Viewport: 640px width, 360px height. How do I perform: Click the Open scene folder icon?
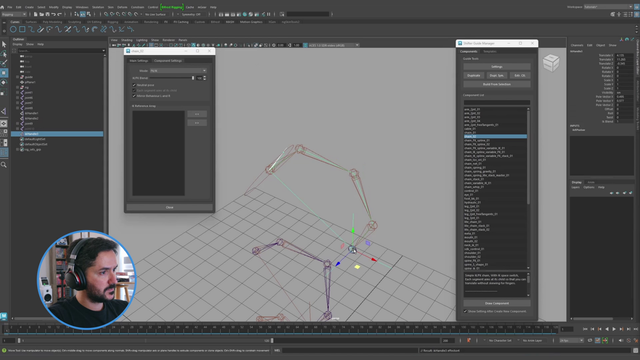(42, 14)
